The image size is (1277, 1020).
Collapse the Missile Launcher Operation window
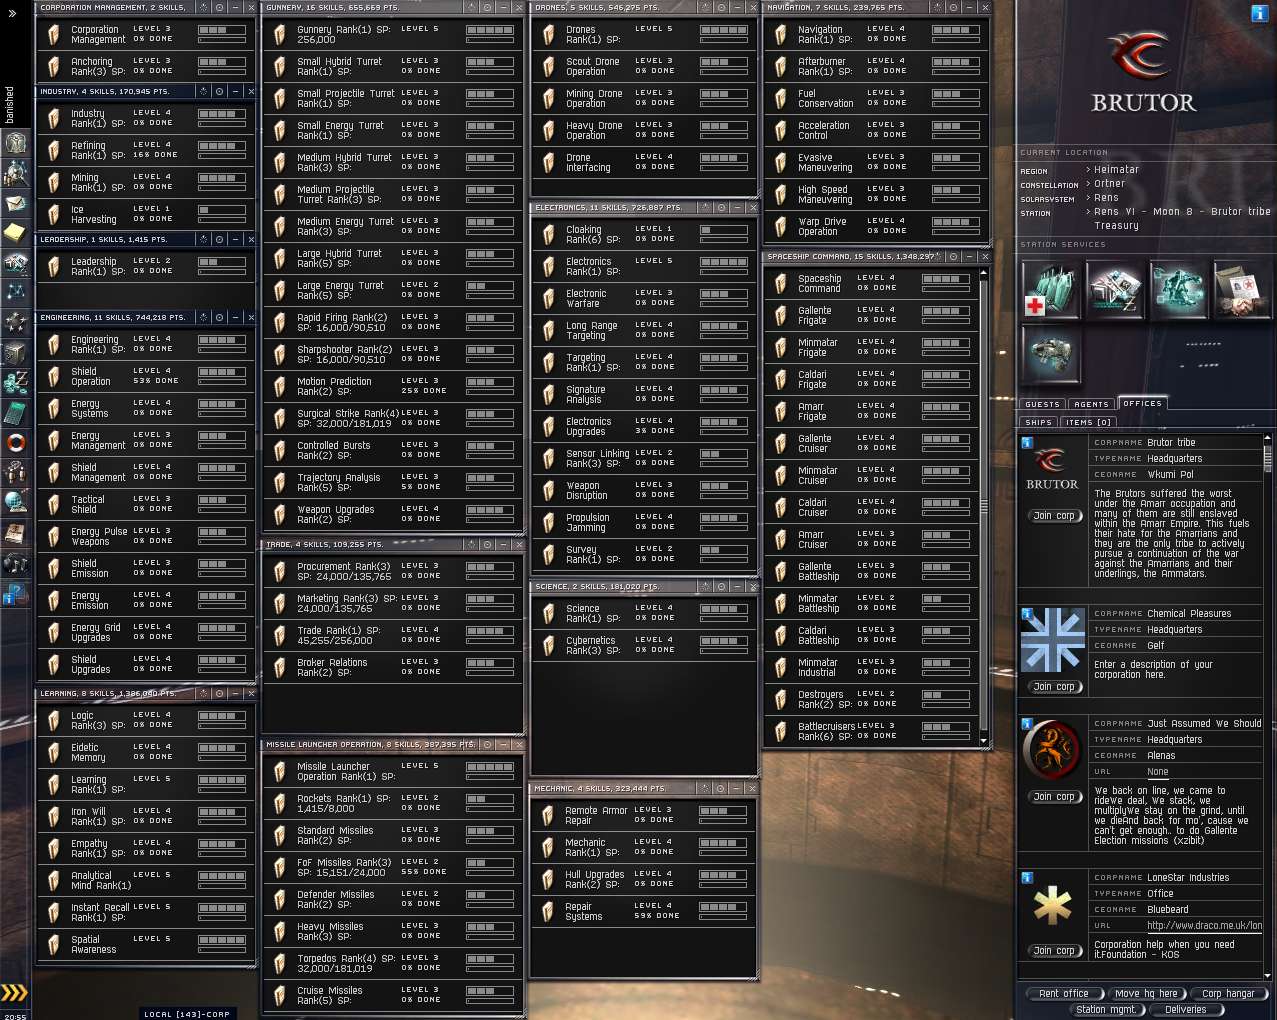click(x=503, y=745)
